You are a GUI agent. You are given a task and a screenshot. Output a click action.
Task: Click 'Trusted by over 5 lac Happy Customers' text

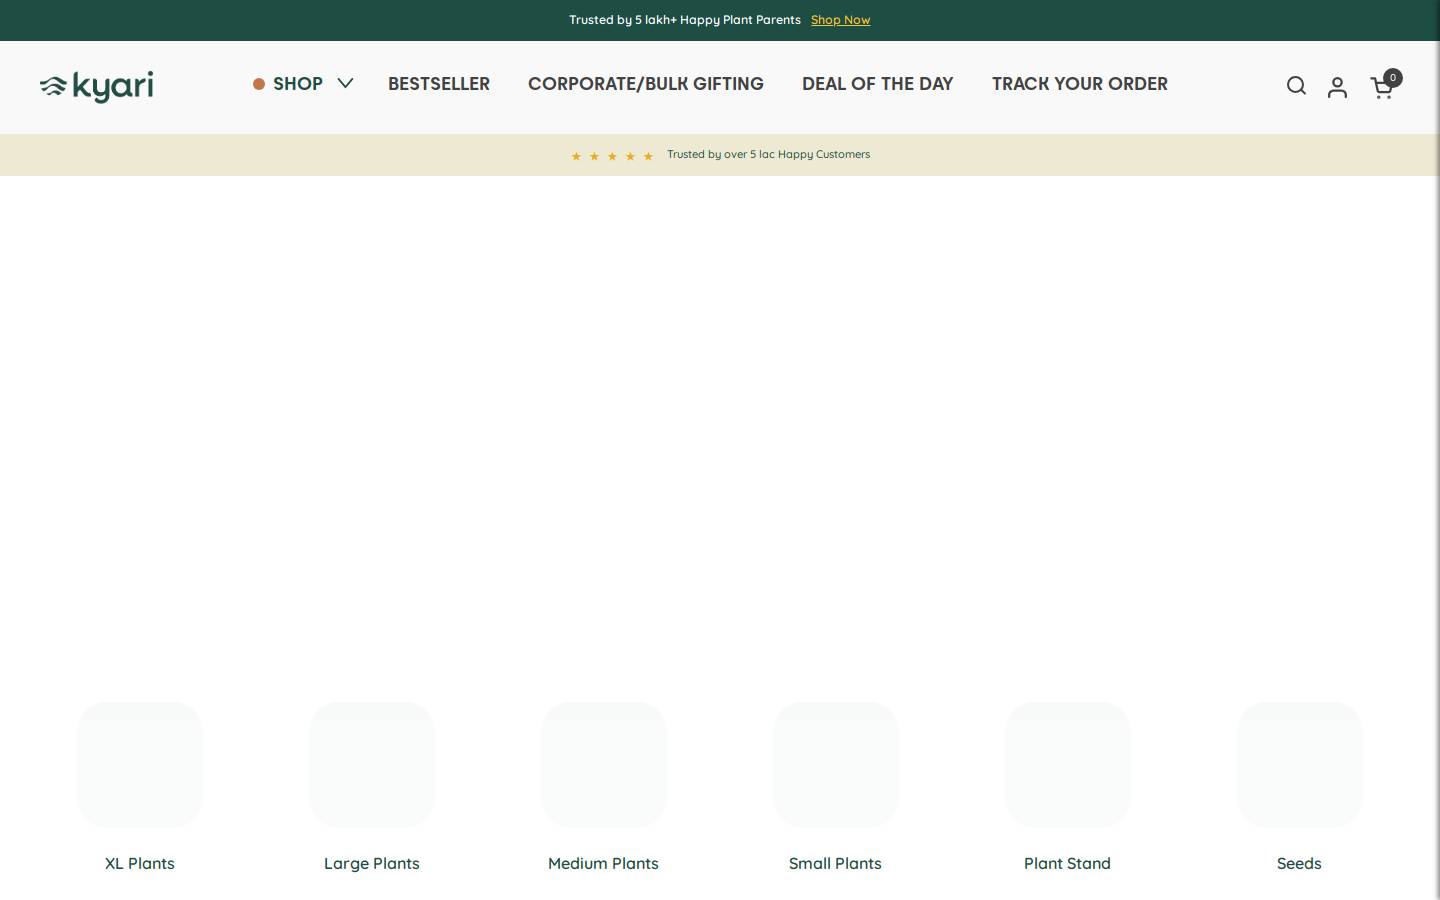pyautogui.click(x=769, y=154)
